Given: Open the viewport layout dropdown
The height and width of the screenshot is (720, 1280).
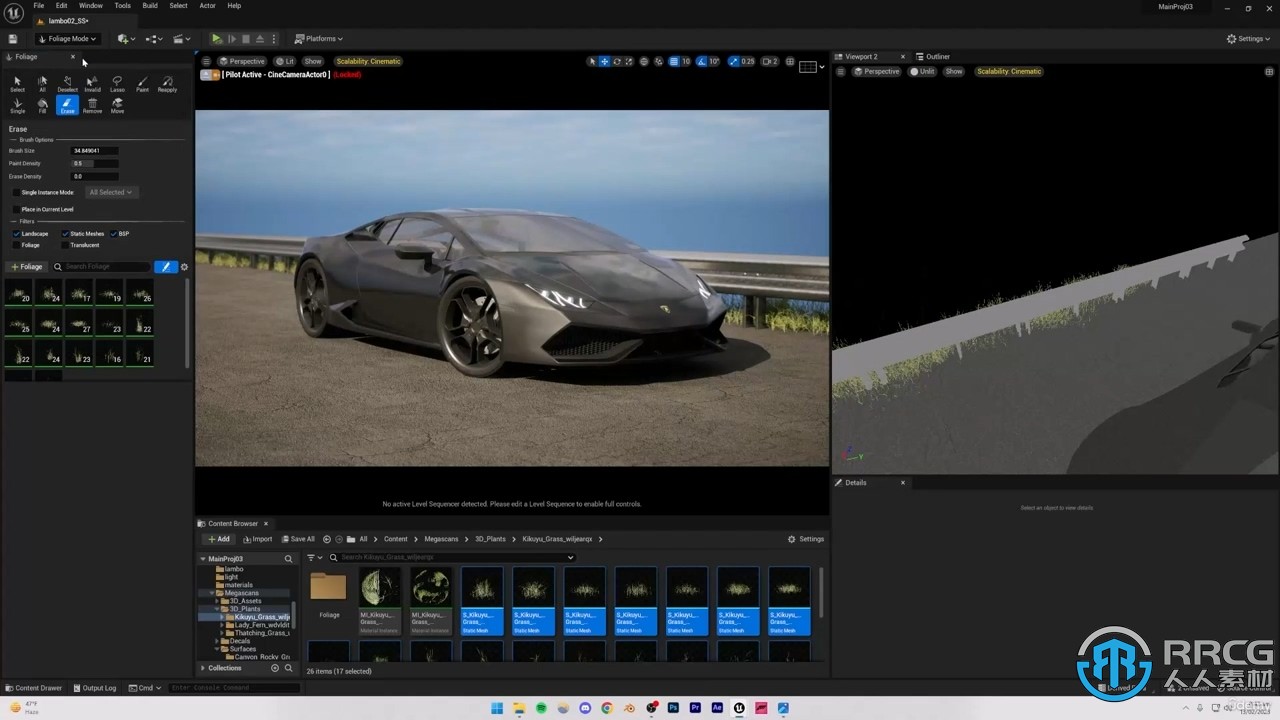Looking at the screenshot, I should coord(812,67).
